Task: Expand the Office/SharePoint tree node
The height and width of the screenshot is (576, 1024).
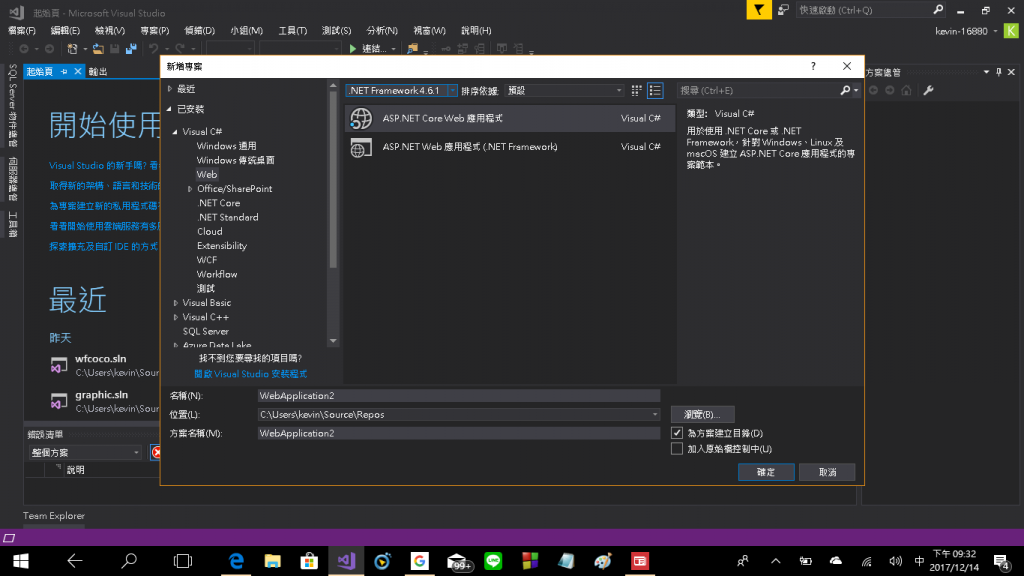Action: tap(190, 189)
